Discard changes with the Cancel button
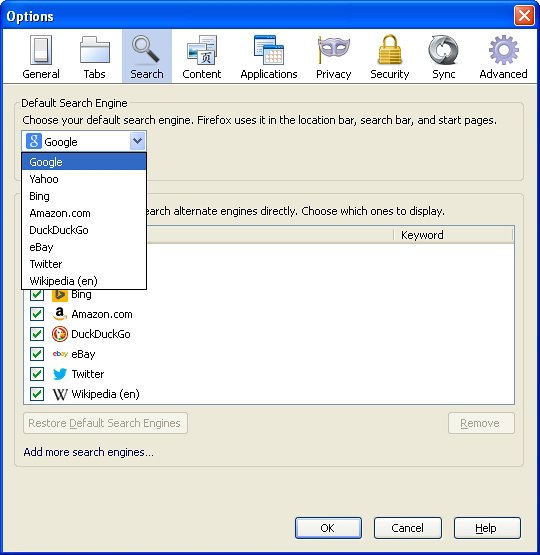Image resolution: width=540 pixels, height=555 pixels. pyautogui.click(x=408, y=528)
